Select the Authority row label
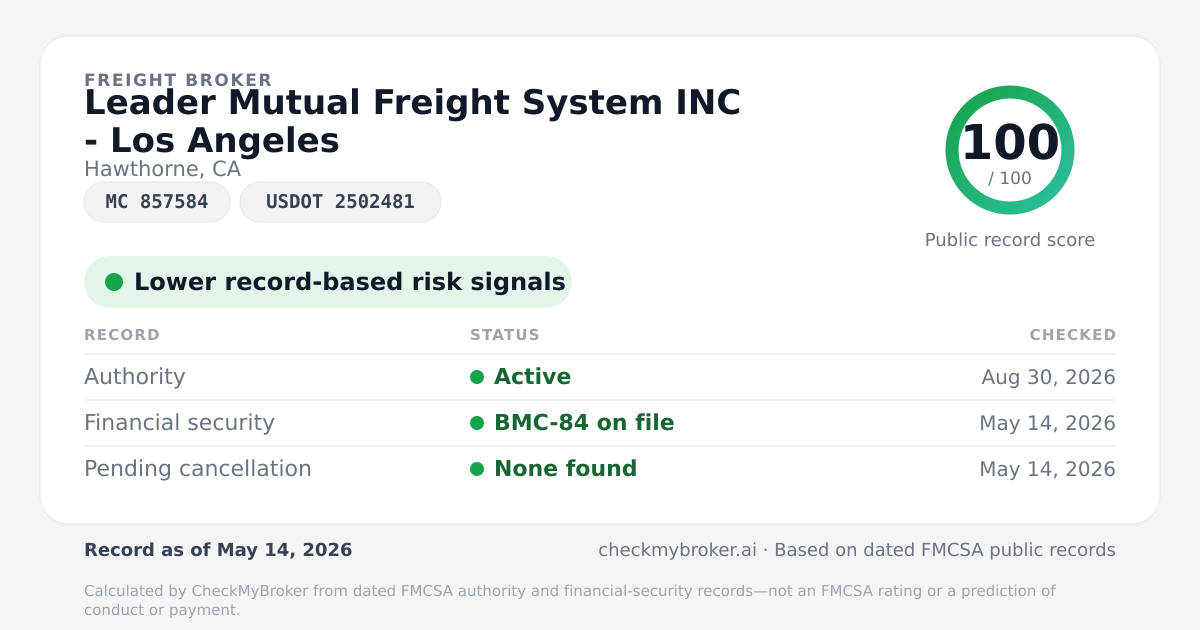Viewport: 1200px width, 630px height. point(135,377)
